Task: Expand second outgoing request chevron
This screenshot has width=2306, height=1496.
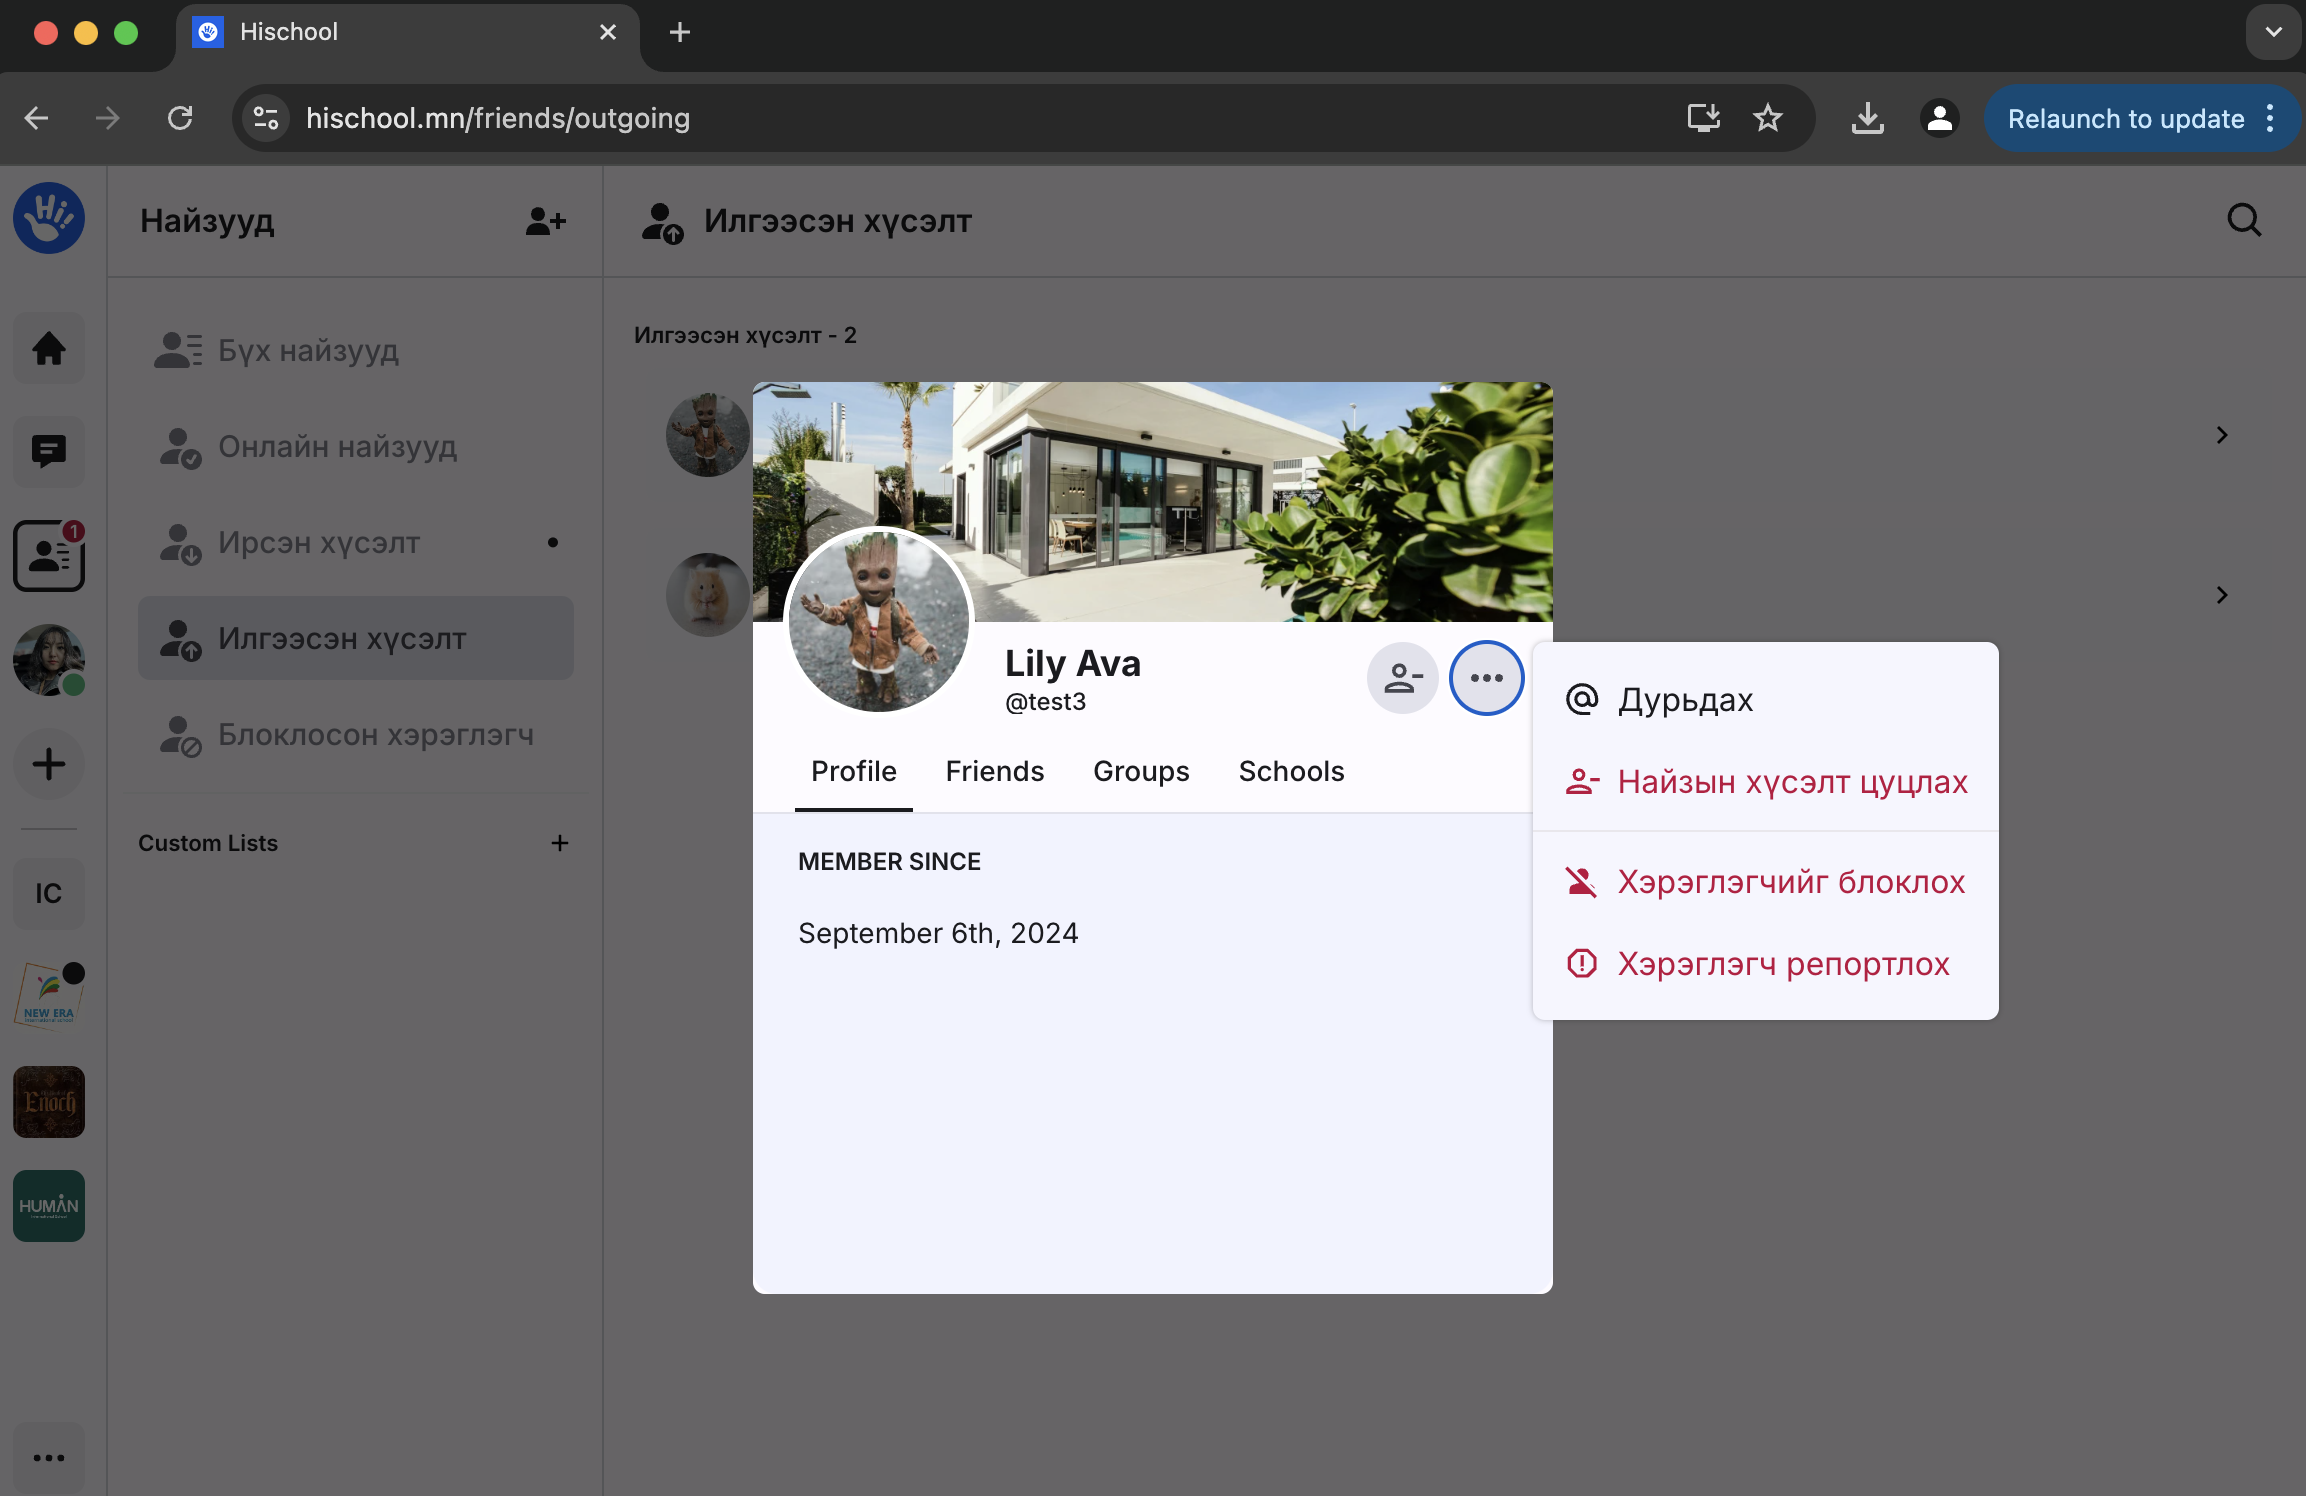Action: 2221,595
